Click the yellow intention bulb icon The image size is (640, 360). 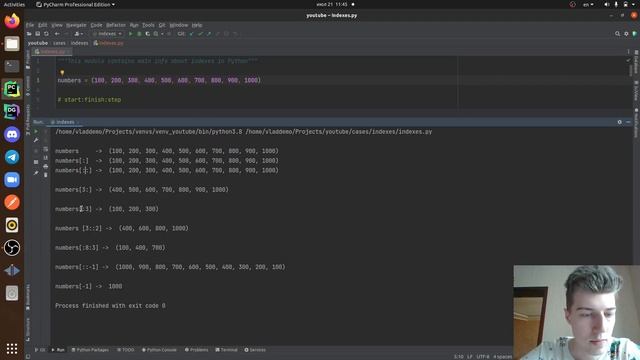coord(62,73)
